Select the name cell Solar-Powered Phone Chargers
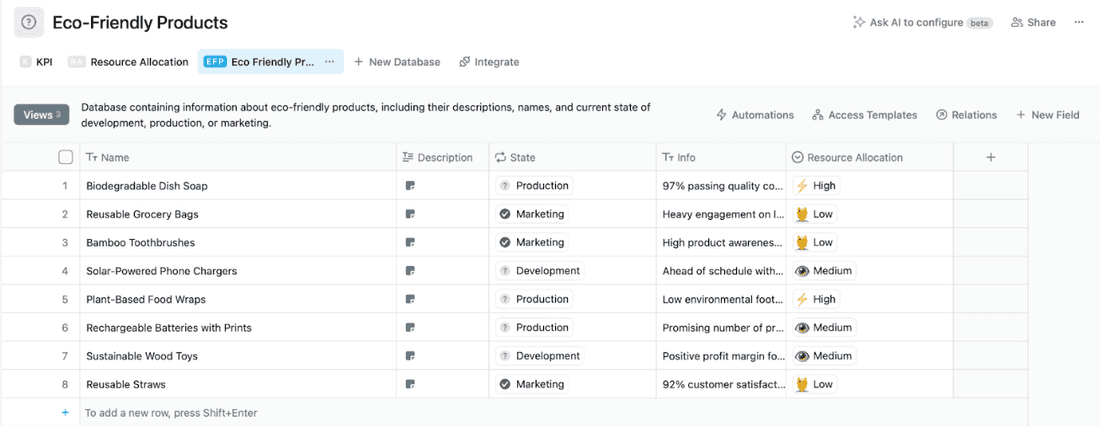The height and width of the screenshot is (426, 1100). (239, 271)
